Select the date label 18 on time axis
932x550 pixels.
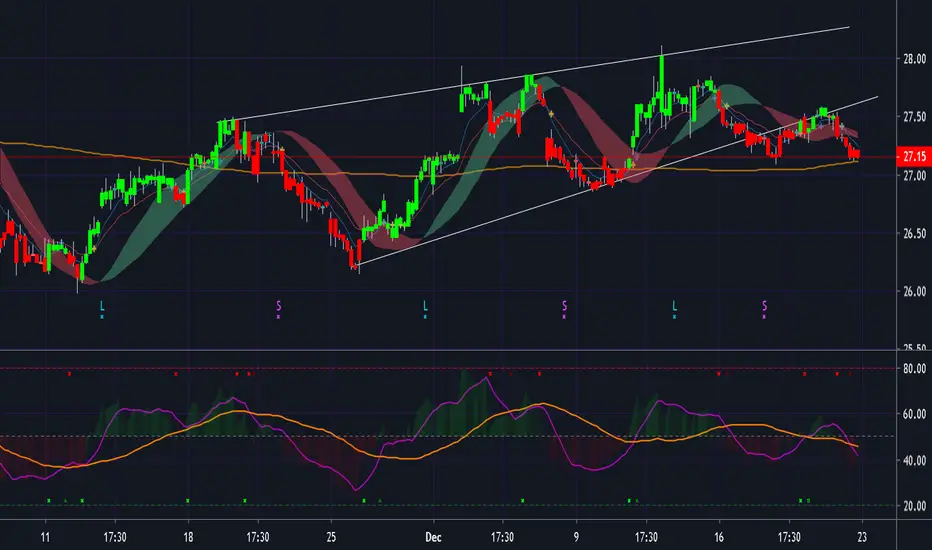coord(188,538)
